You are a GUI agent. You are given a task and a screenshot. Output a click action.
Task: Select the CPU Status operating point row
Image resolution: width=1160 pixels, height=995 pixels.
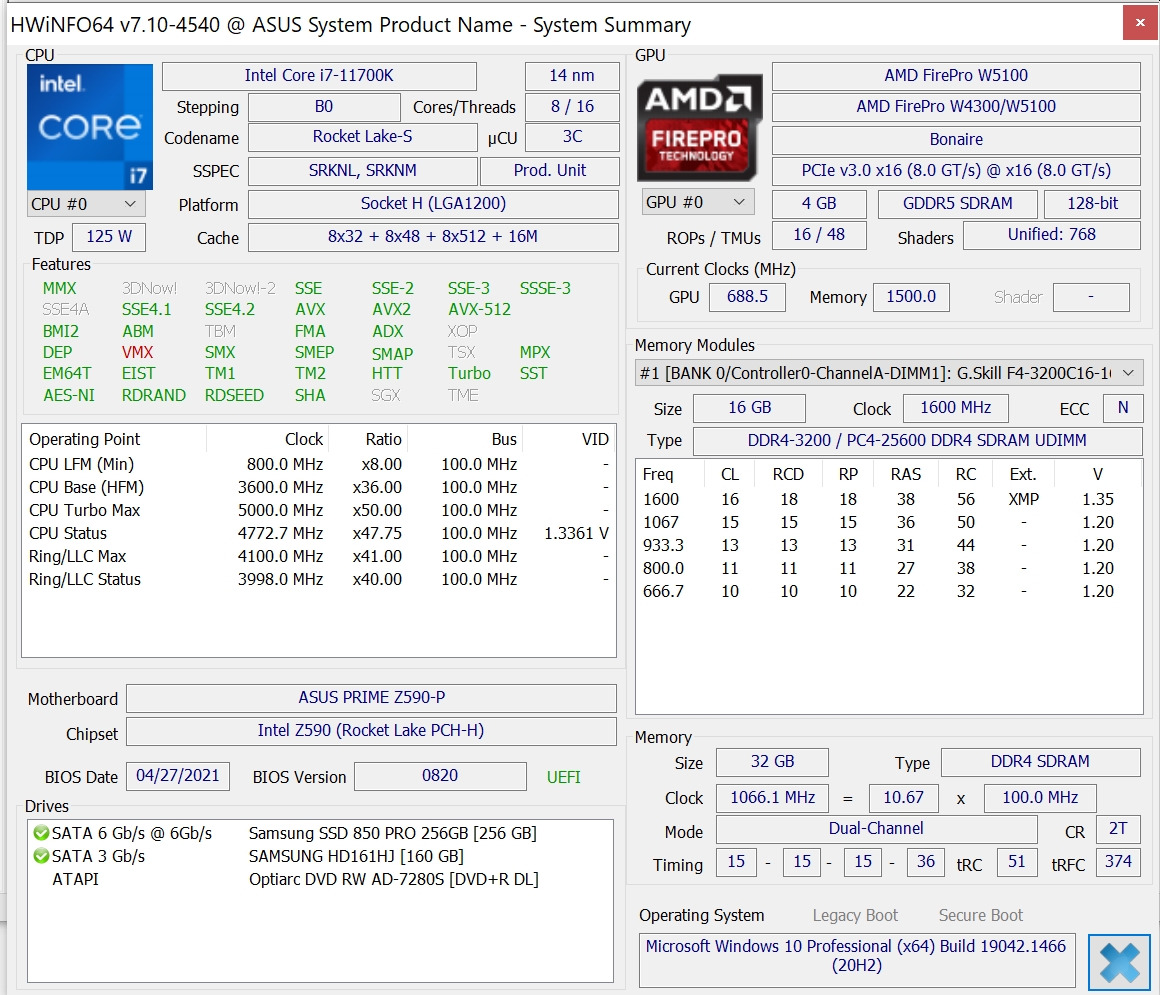coord(319,533)
